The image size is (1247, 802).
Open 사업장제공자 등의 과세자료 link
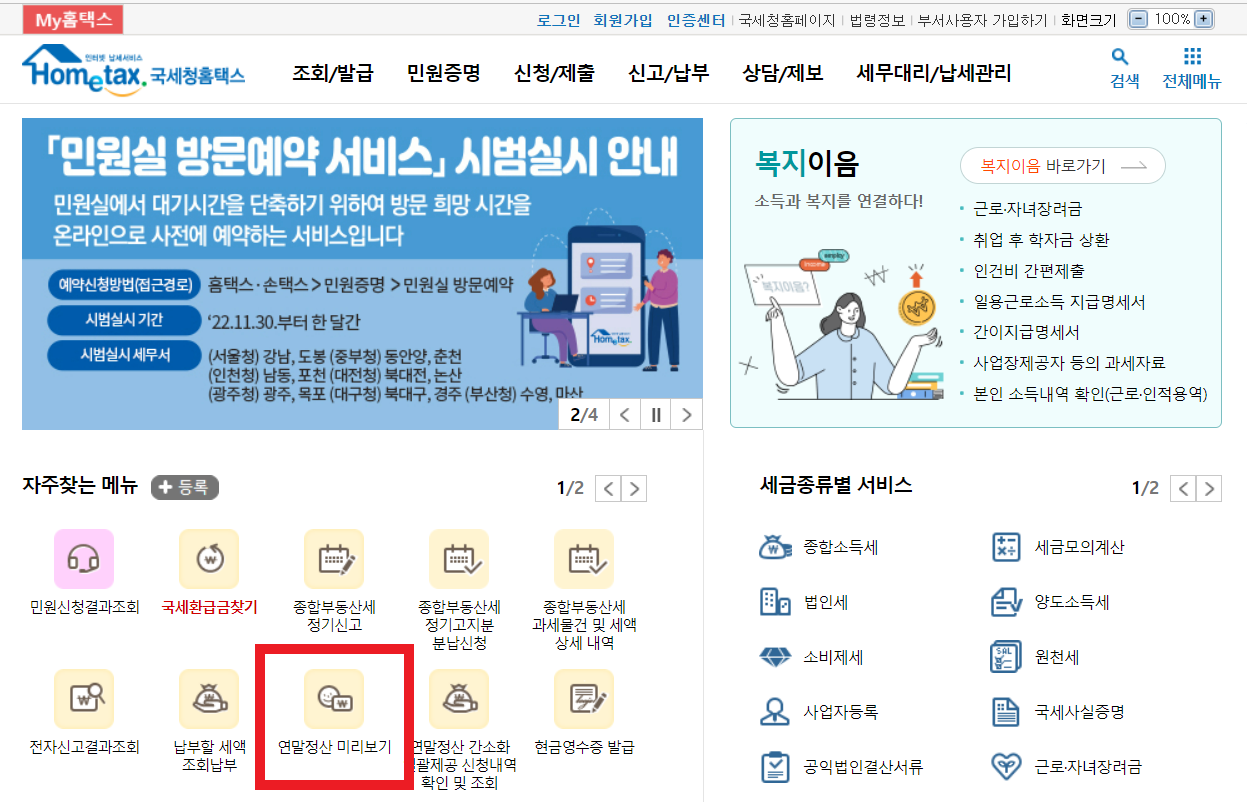coord(1069,363)
